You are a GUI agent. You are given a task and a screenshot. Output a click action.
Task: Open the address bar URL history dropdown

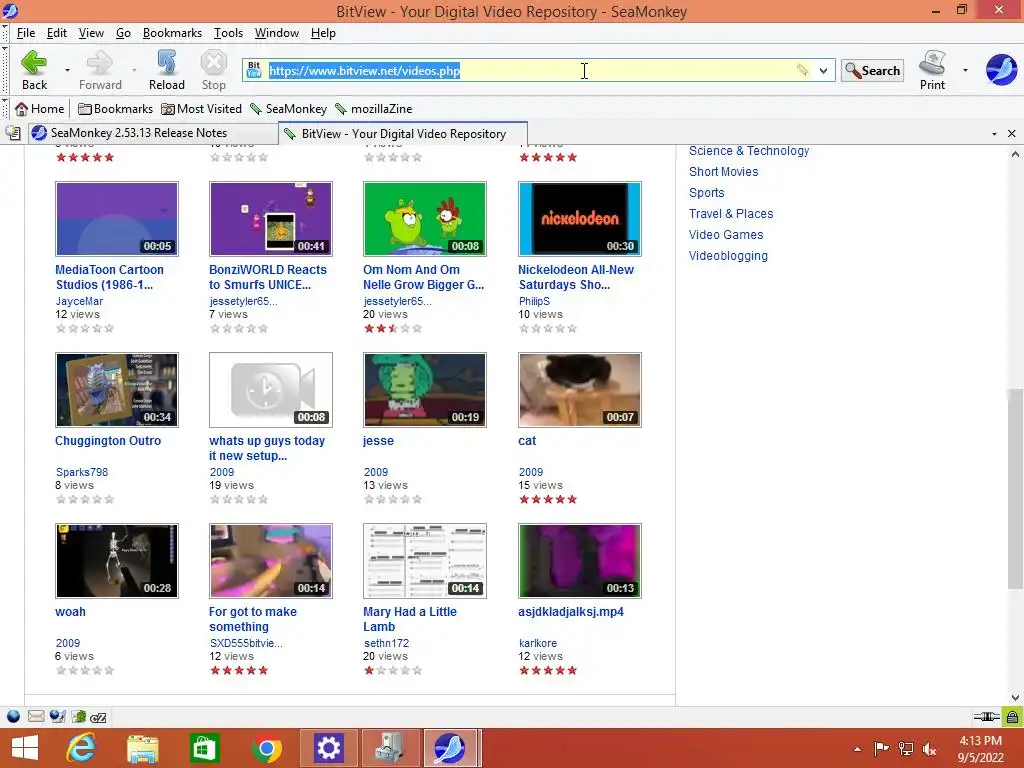(x=824, y=71)
